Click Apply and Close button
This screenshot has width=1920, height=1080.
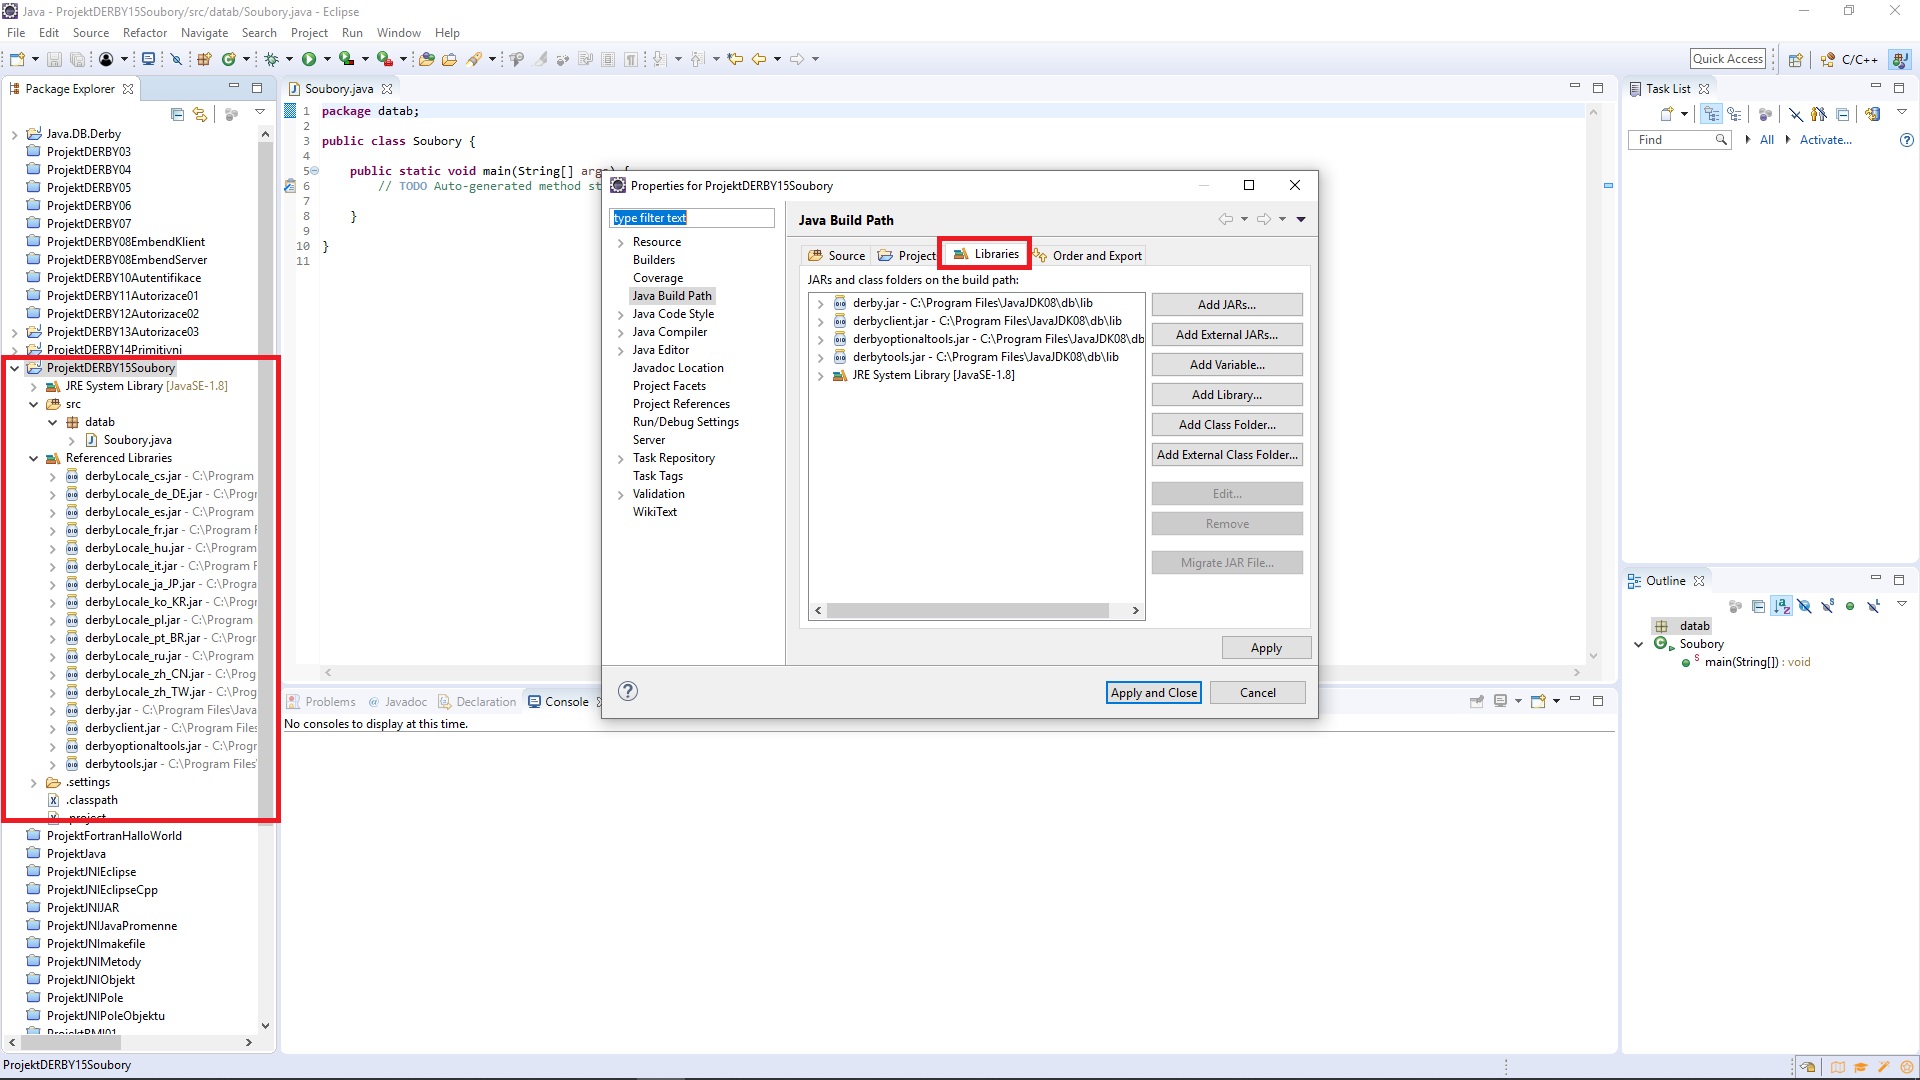click(1153, 693)
